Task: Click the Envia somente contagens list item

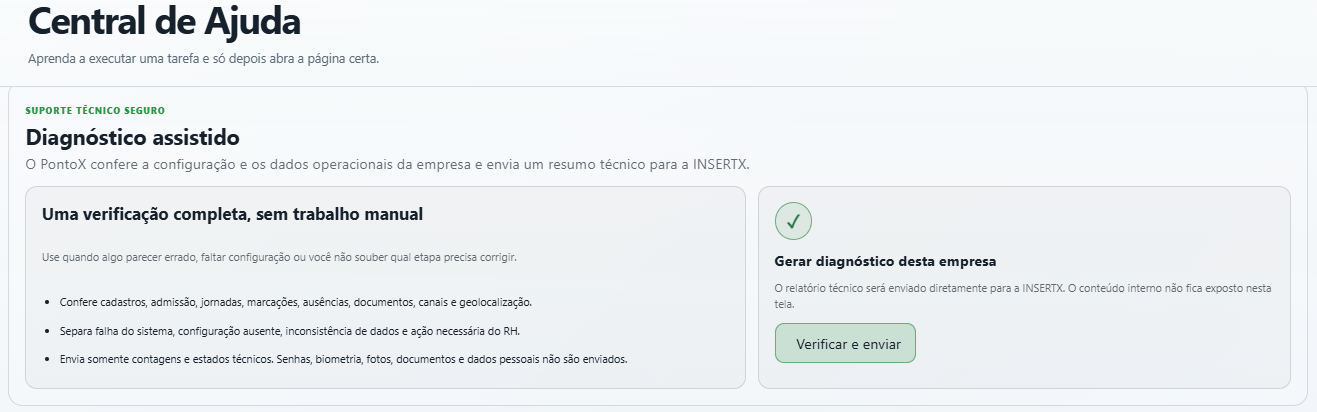Action: [x=343, y=358]
